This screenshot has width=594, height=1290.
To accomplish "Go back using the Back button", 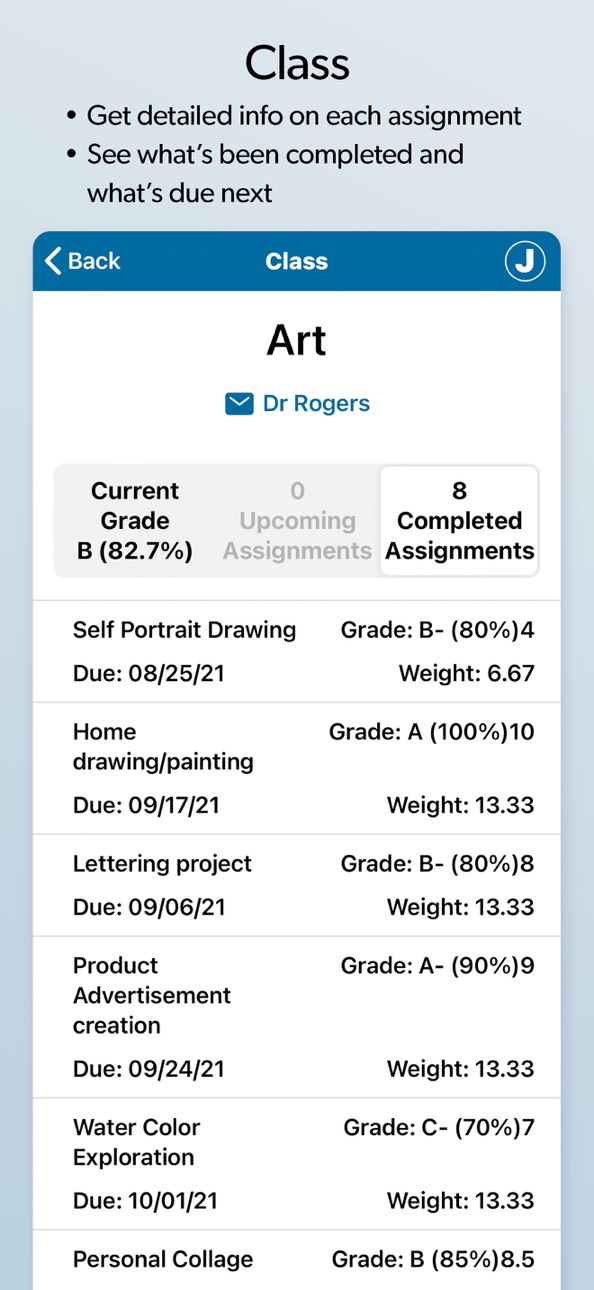I will (x=82, y=261).
